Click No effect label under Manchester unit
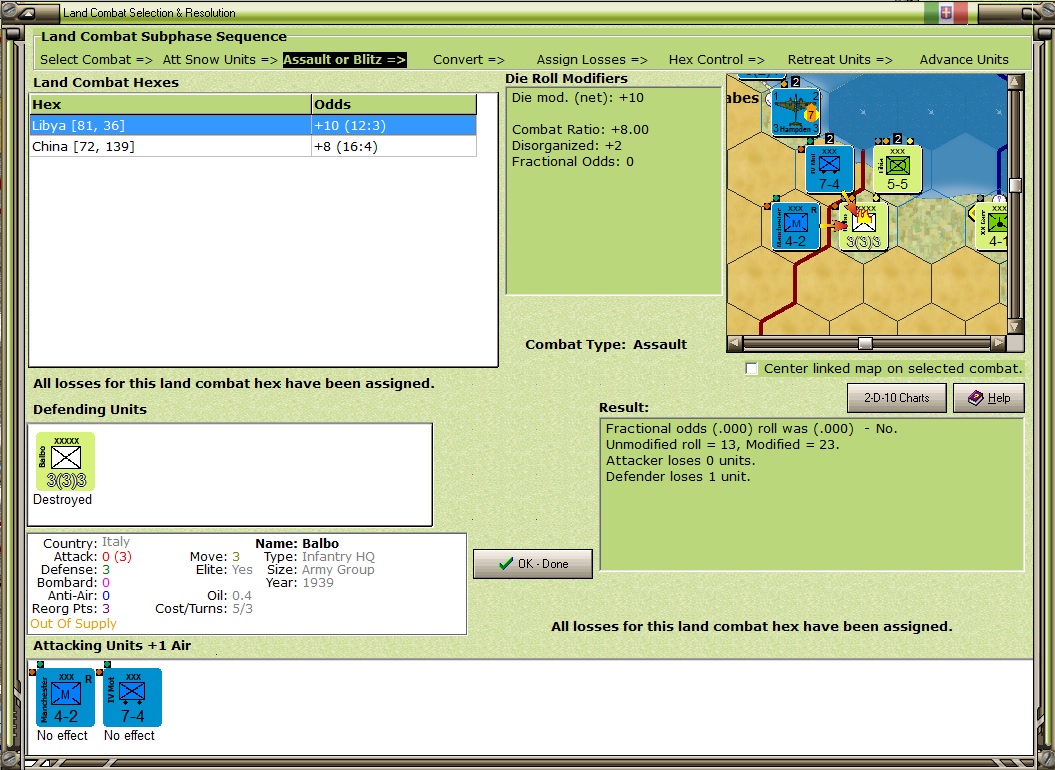 (63, 736)
